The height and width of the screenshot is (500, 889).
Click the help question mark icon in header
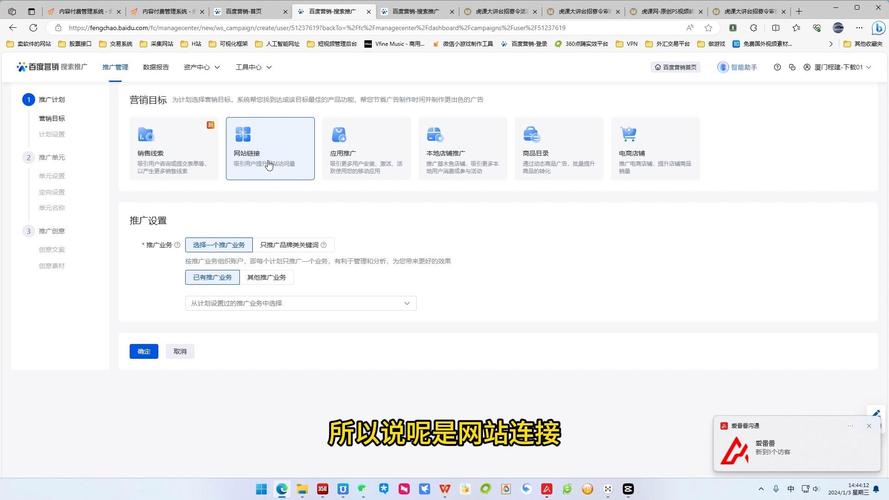(x=777, y=67)
